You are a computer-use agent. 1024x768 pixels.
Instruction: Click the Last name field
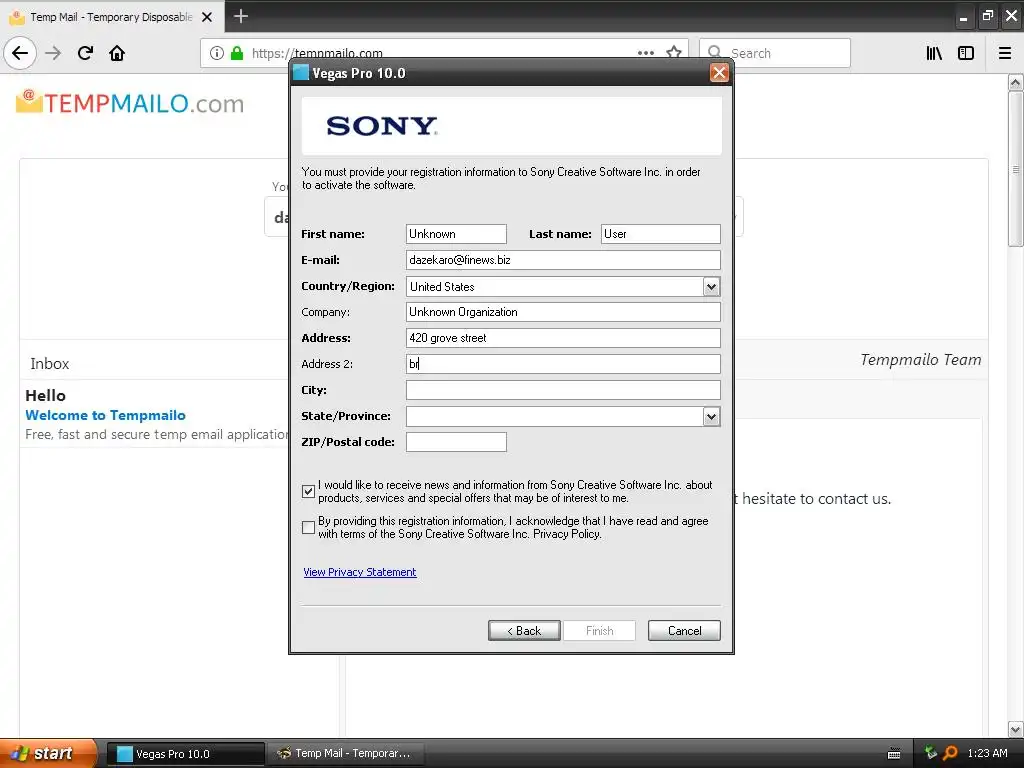pos(660,234)
